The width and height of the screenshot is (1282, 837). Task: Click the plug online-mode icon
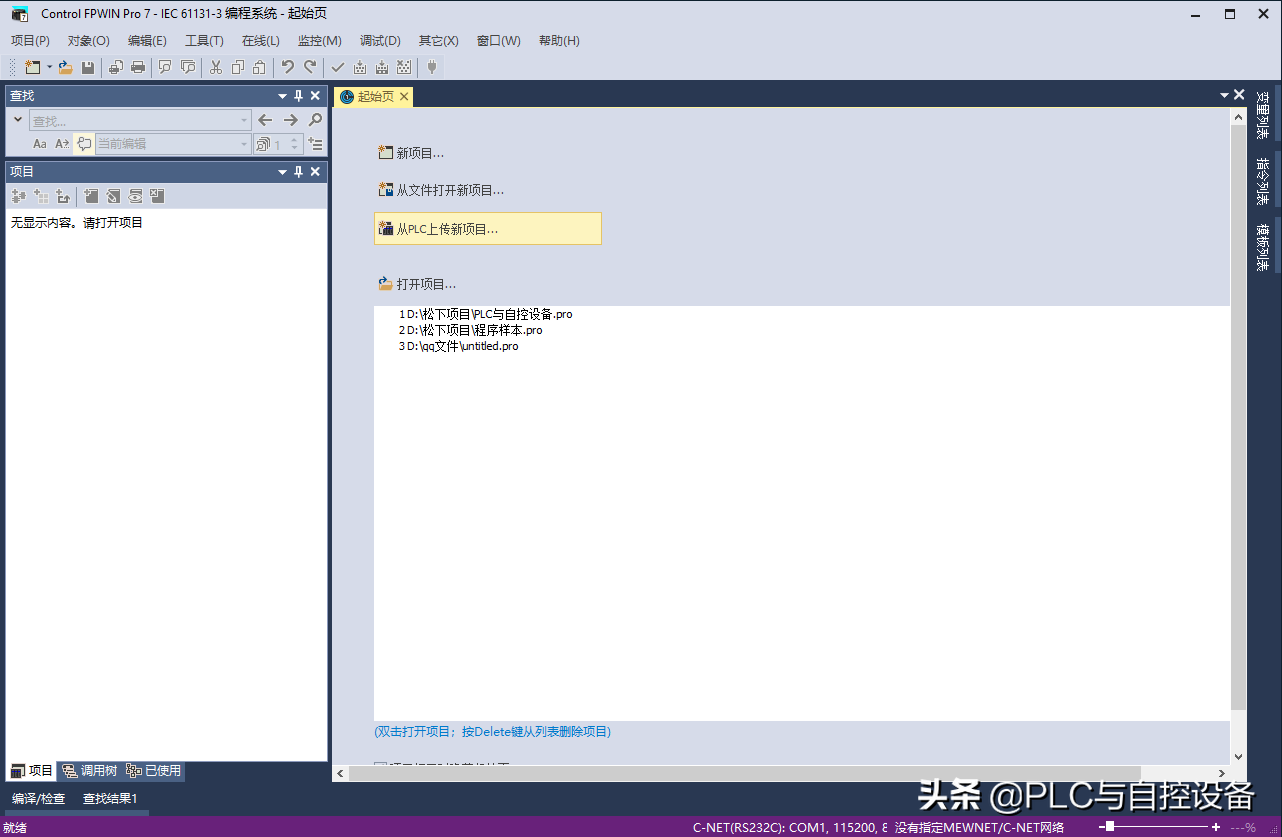click(x=432, y=68)
